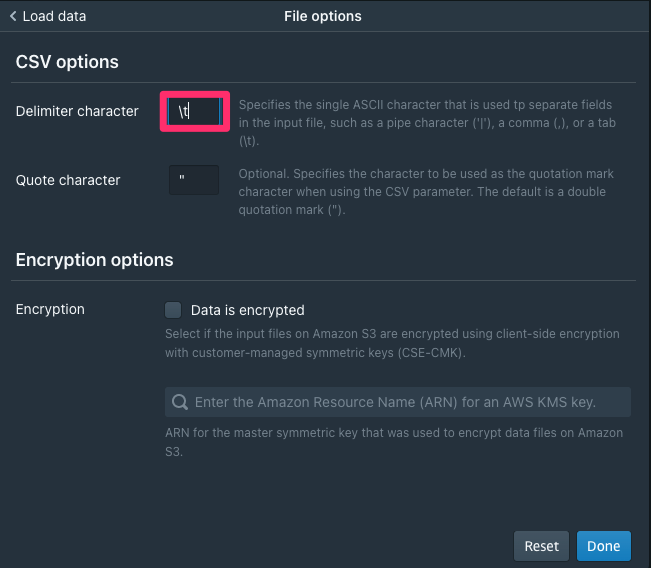
Task: Focus the Delimiter character input box
Action: point(195,111)
